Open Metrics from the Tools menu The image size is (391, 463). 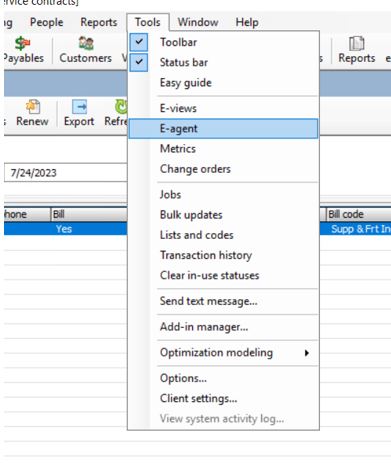pyautogui.click(x=223, y=149)
